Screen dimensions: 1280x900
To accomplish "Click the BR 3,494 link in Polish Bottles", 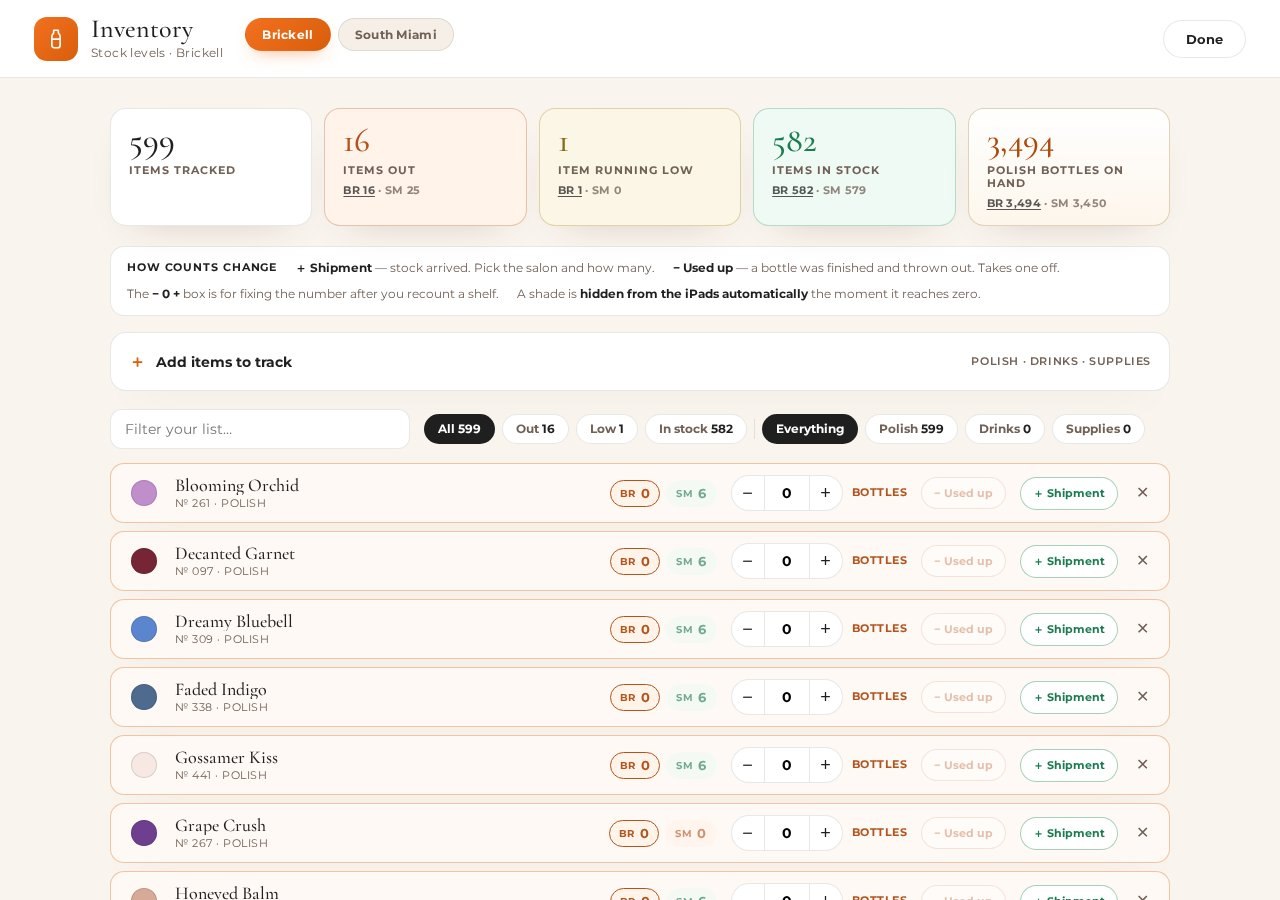I will point(1014,203).
